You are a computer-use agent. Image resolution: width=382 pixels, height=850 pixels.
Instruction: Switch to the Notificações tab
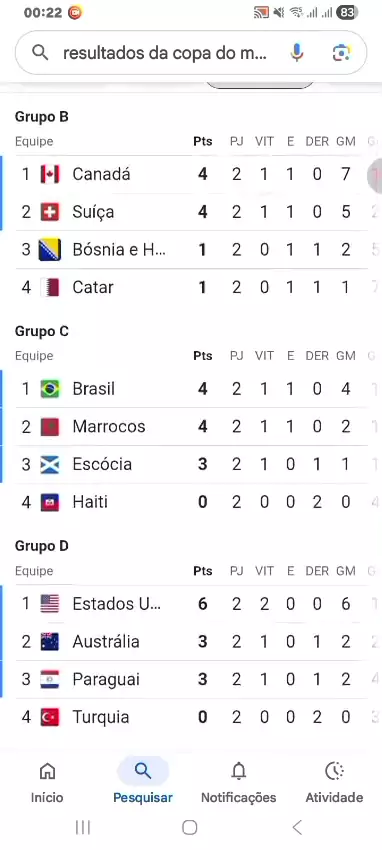(238, 782)
